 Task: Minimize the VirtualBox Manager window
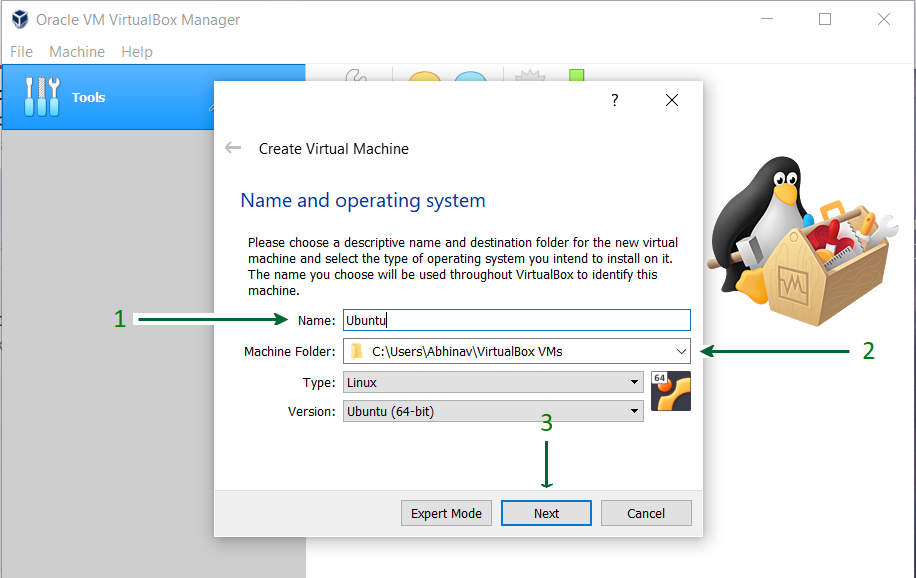coord(767,19)
